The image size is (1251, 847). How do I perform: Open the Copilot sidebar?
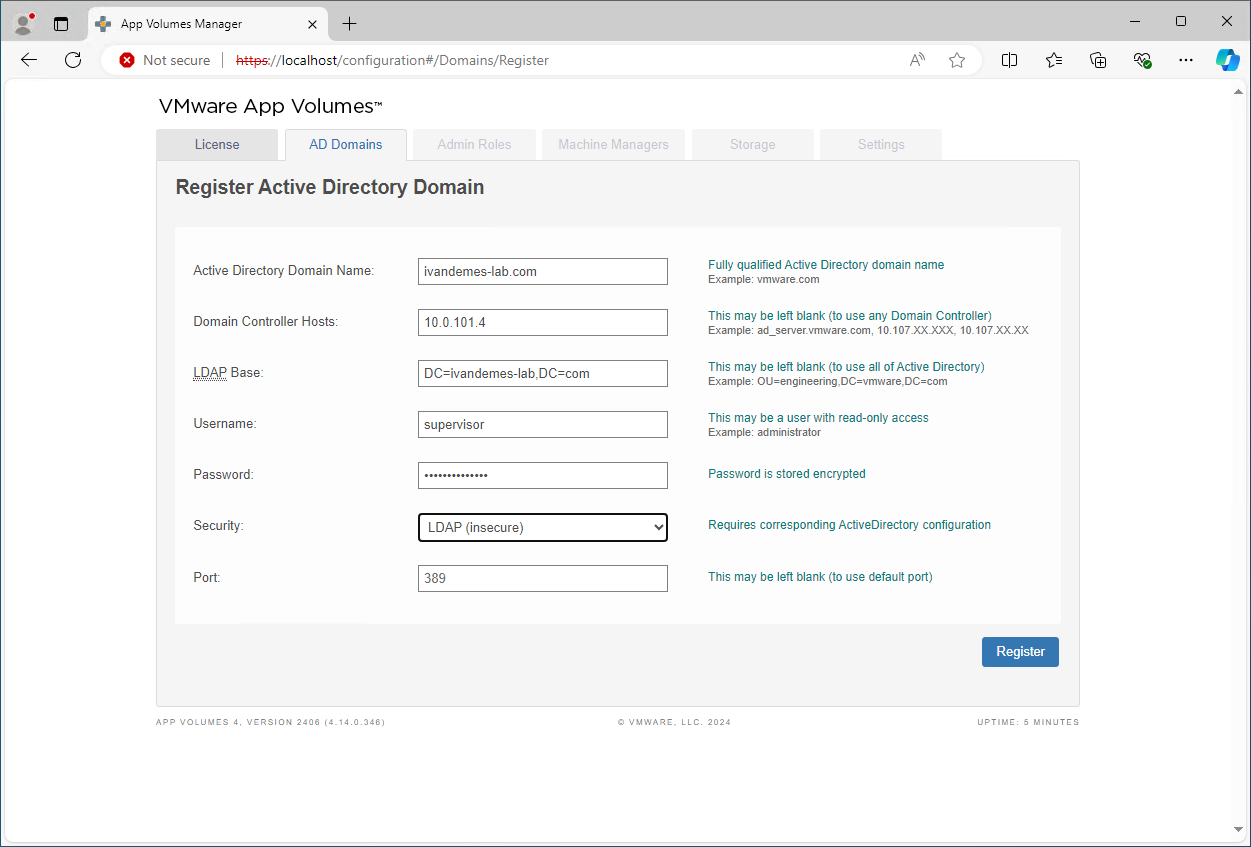(1227, 60)
